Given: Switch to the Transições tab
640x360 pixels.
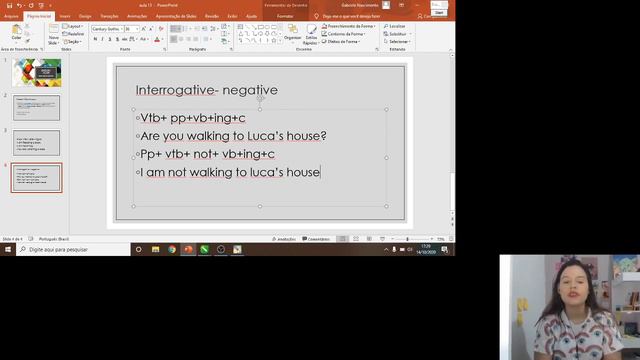Looking at the screenshot, I should pyautogui.click(x=109, y=16).
